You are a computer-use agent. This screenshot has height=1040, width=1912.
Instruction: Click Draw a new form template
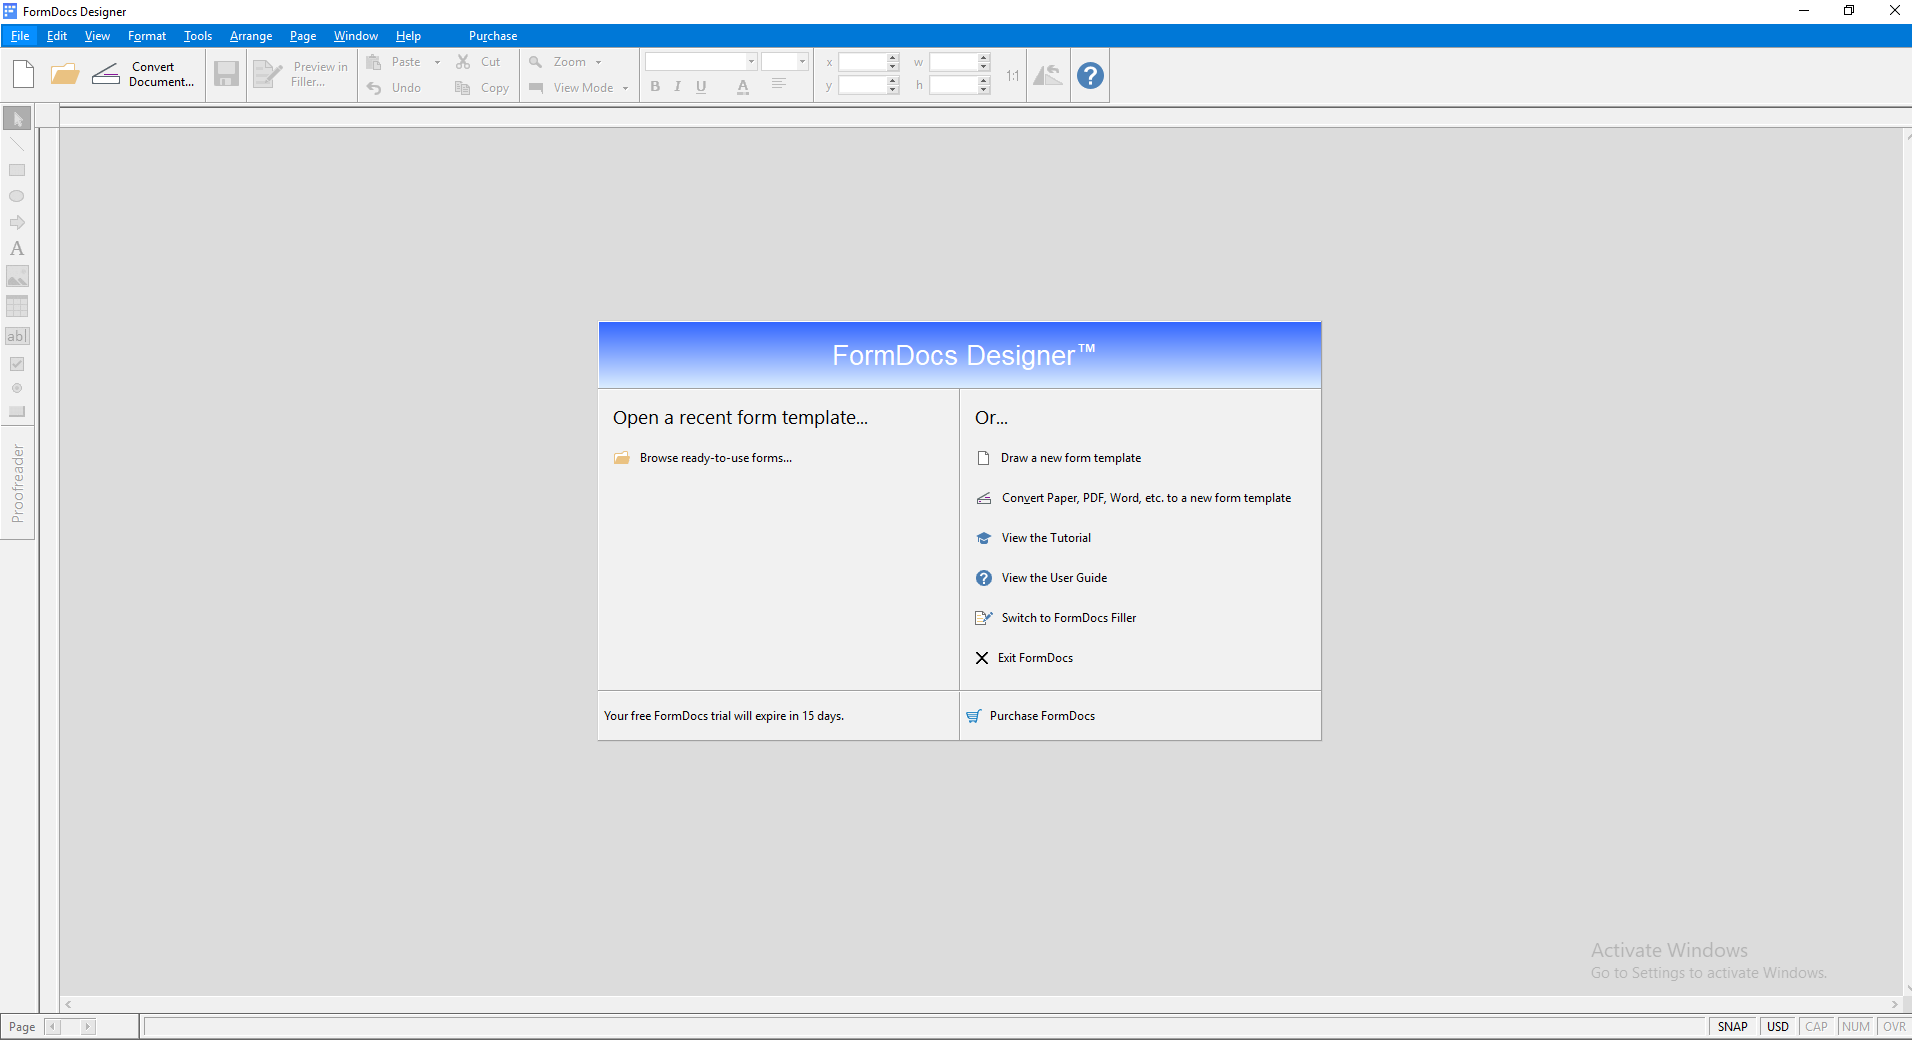click(1059, 458)
